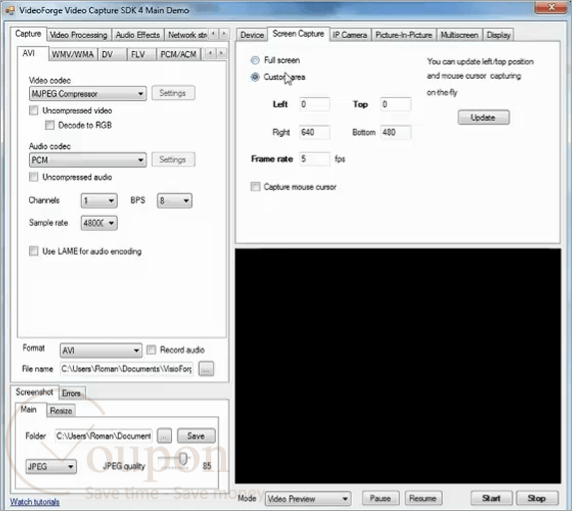Browse for output file name
Viewport: 572px width, 511px height.
pyautogui.click(x=206, y=369)
